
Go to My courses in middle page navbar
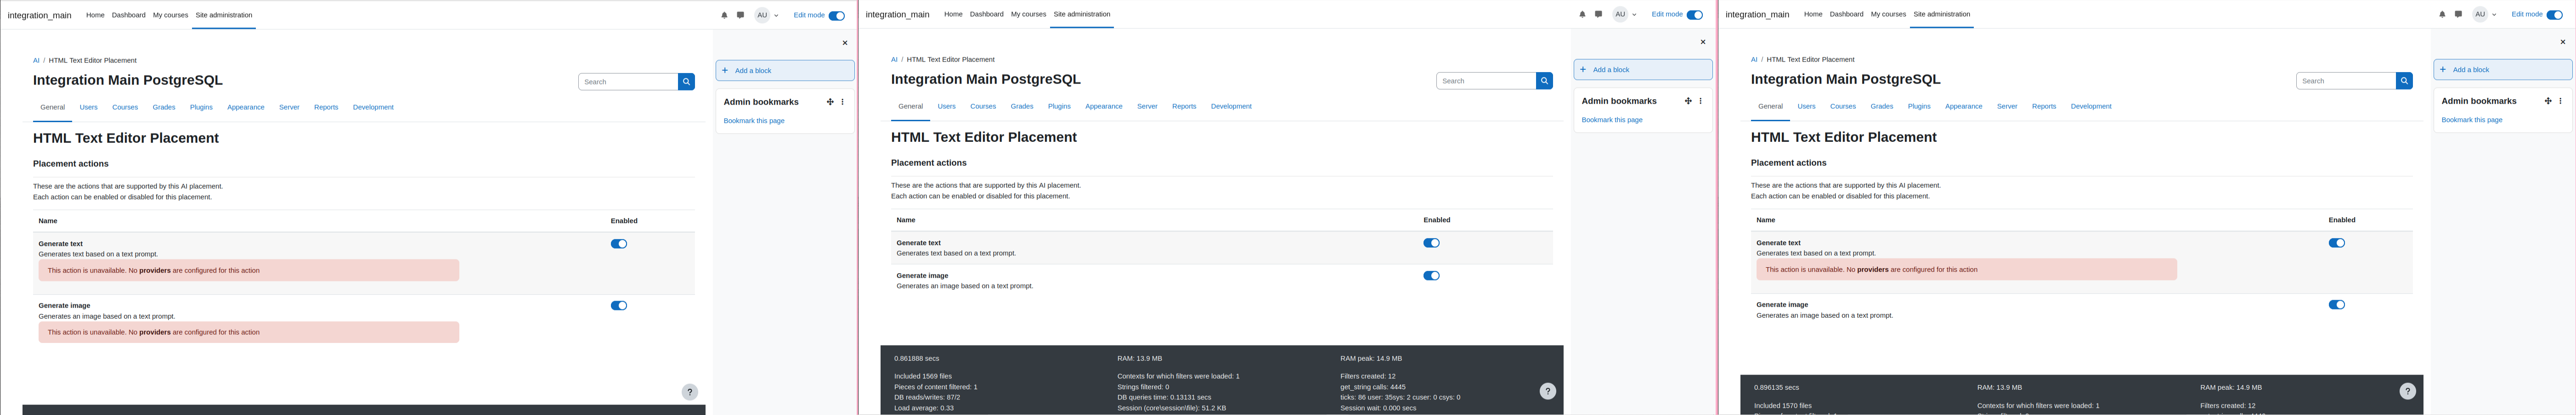tap(1028, 14)
